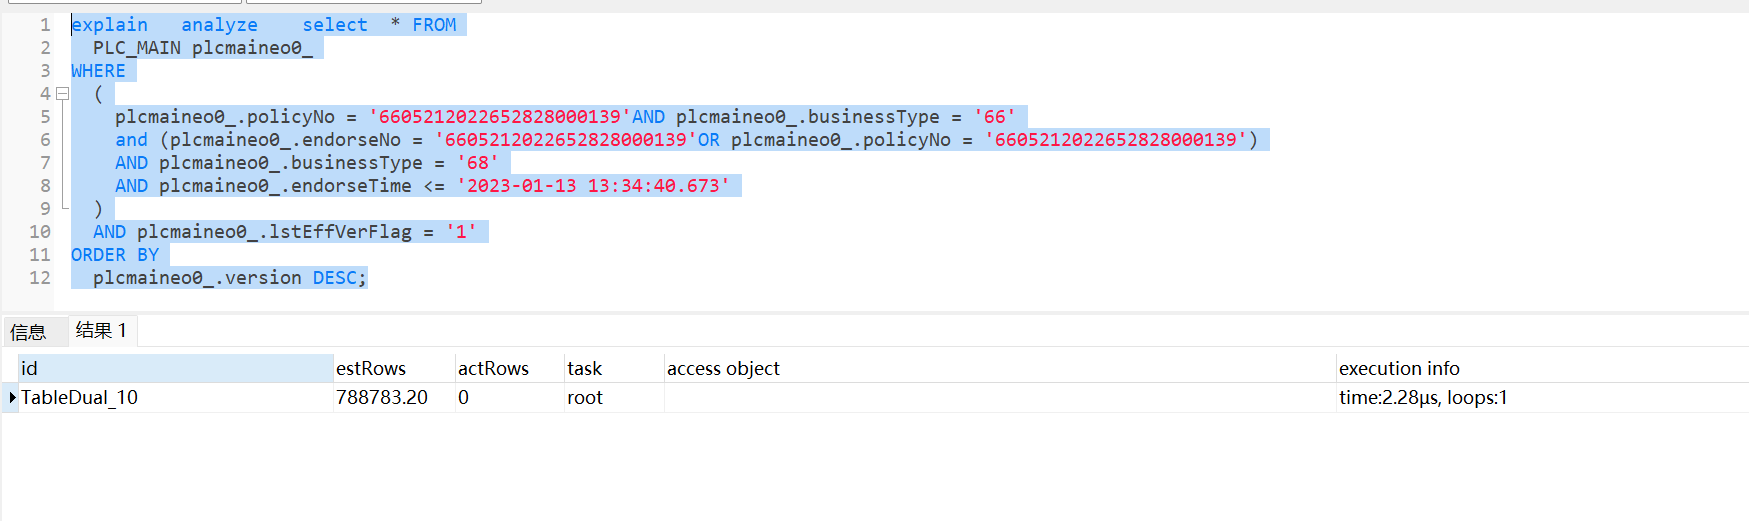Switch to the 信息 tab

point(28,332)
